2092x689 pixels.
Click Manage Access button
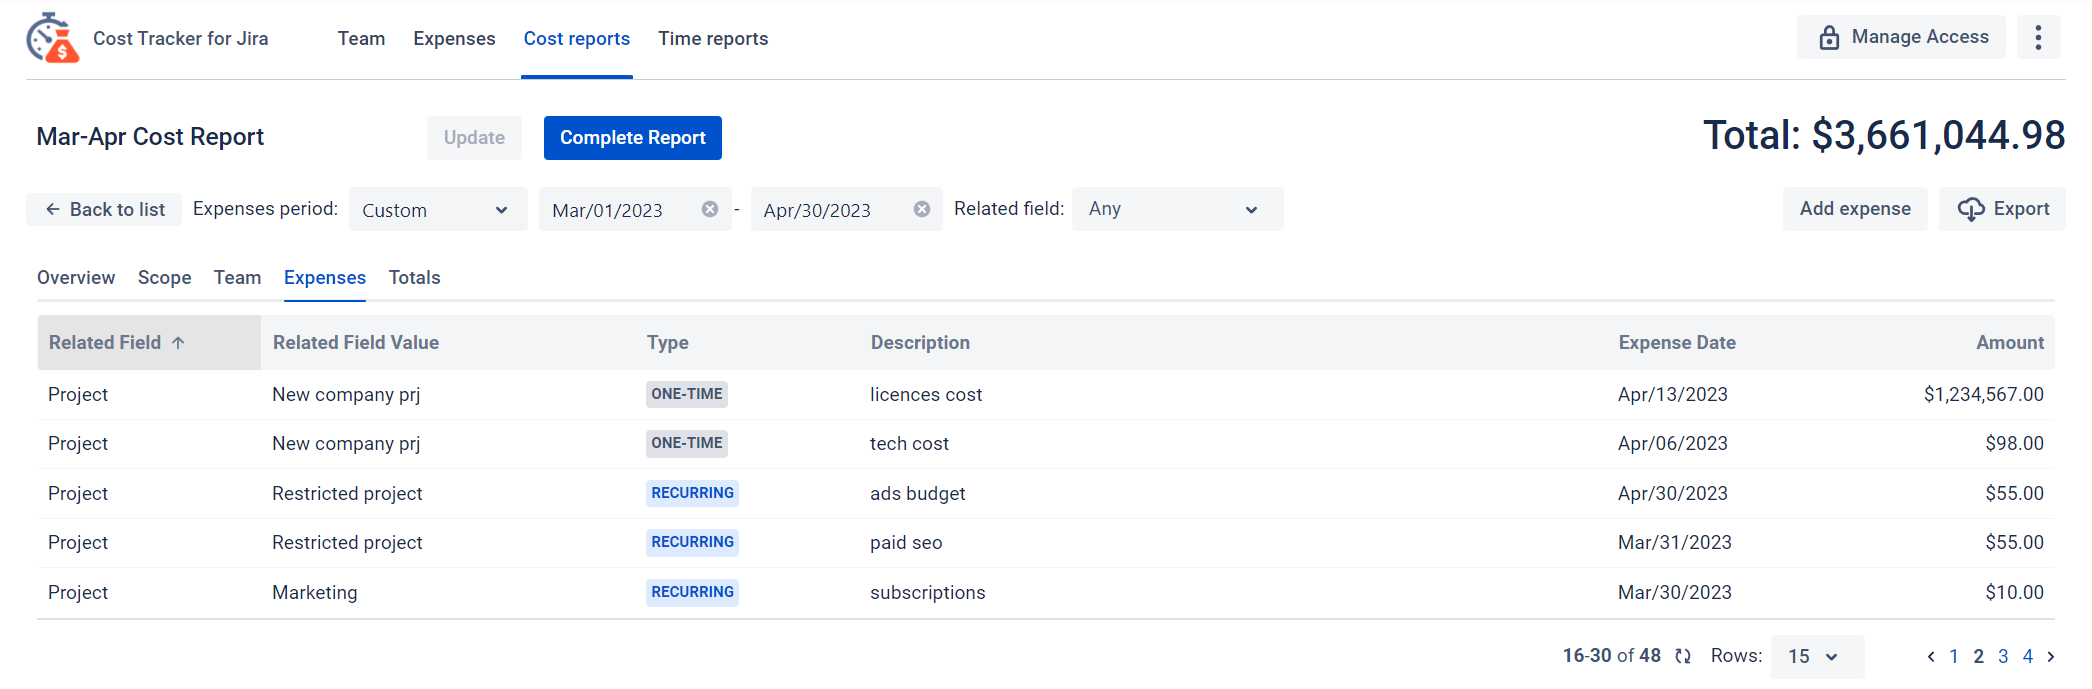pyautogui.click(x=1901, y=38)
